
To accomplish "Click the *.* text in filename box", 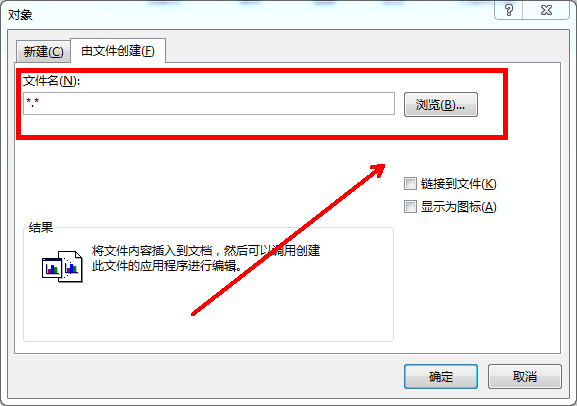I will (x=32, y=102).
